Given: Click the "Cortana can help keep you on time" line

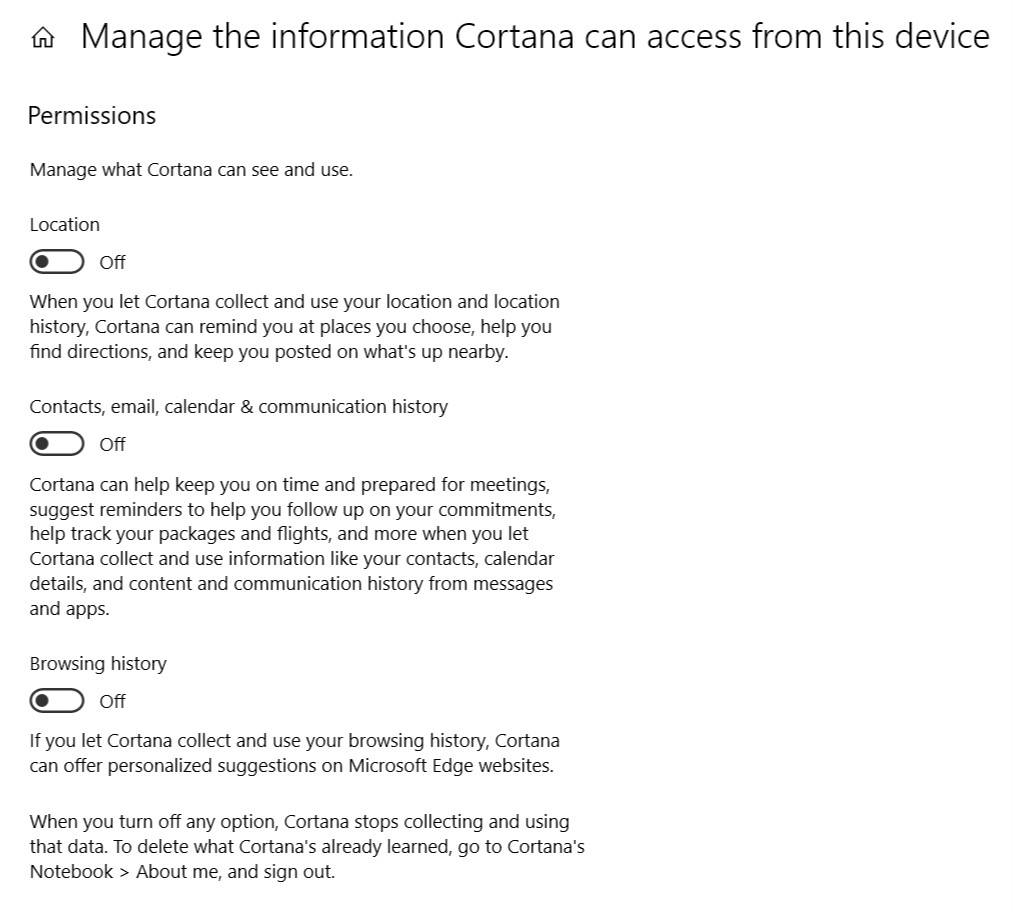Looking at the screenshot, I should tap(289, 485).
